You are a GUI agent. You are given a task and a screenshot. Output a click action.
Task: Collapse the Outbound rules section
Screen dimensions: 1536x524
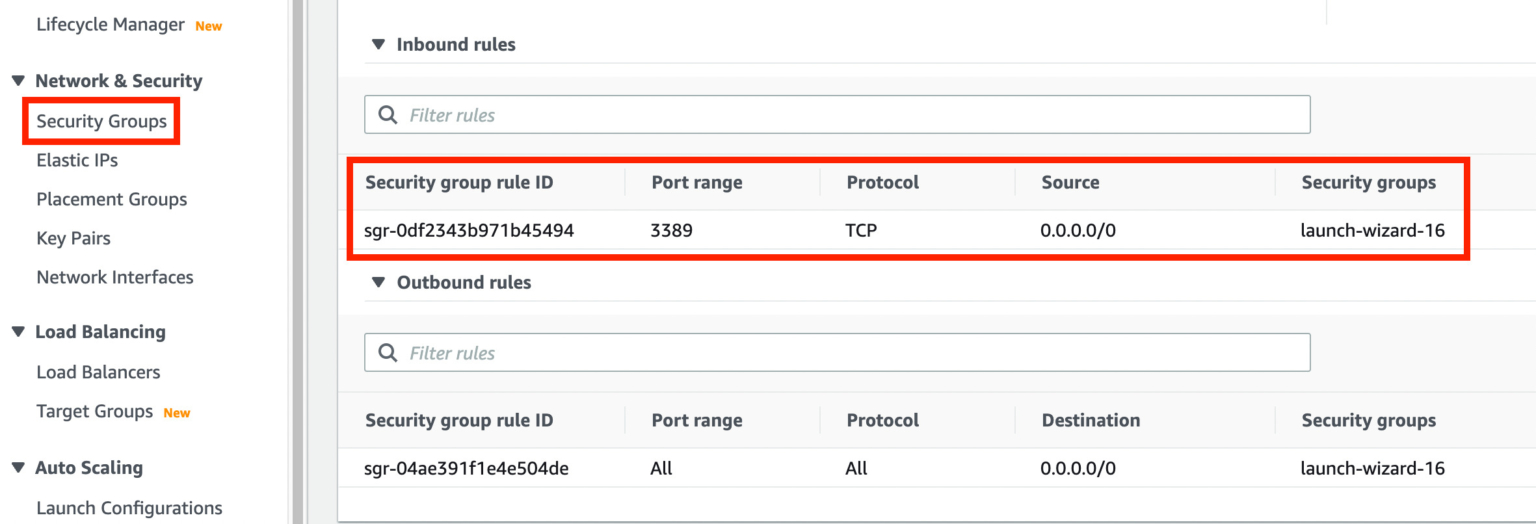378,283
